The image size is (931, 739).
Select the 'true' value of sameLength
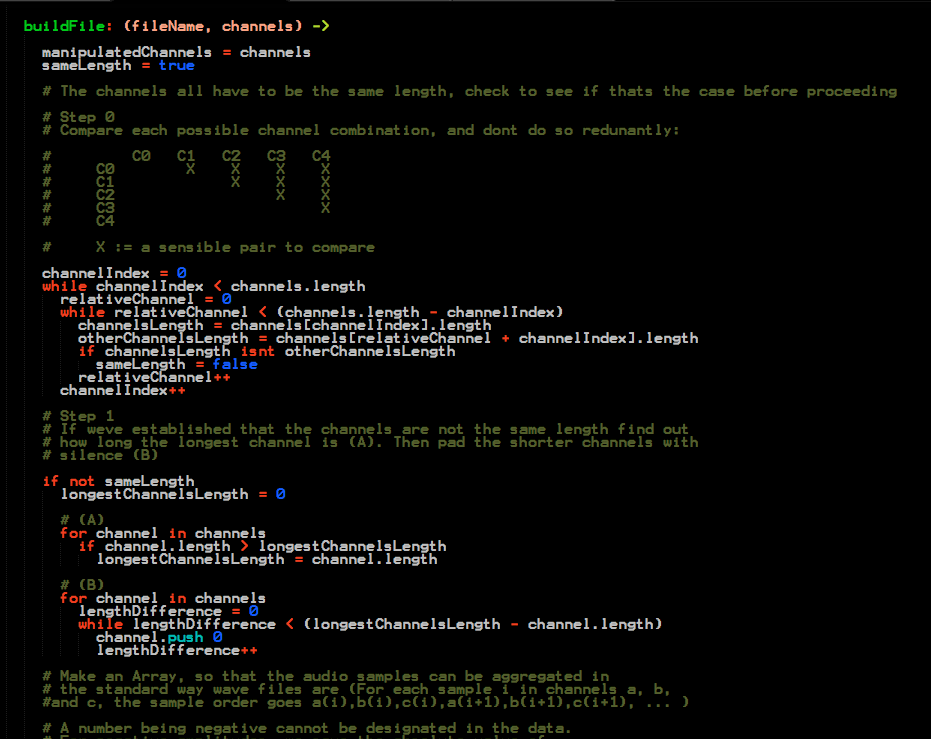176,65
